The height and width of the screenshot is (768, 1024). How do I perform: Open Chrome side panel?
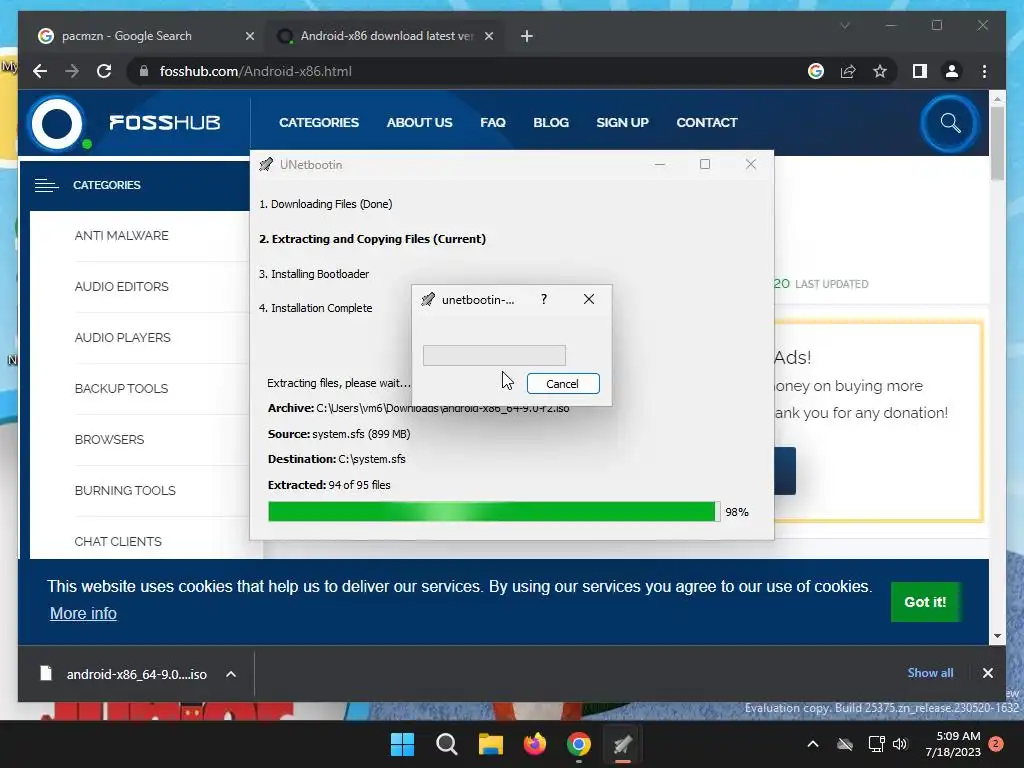click(x=920, y=71)
